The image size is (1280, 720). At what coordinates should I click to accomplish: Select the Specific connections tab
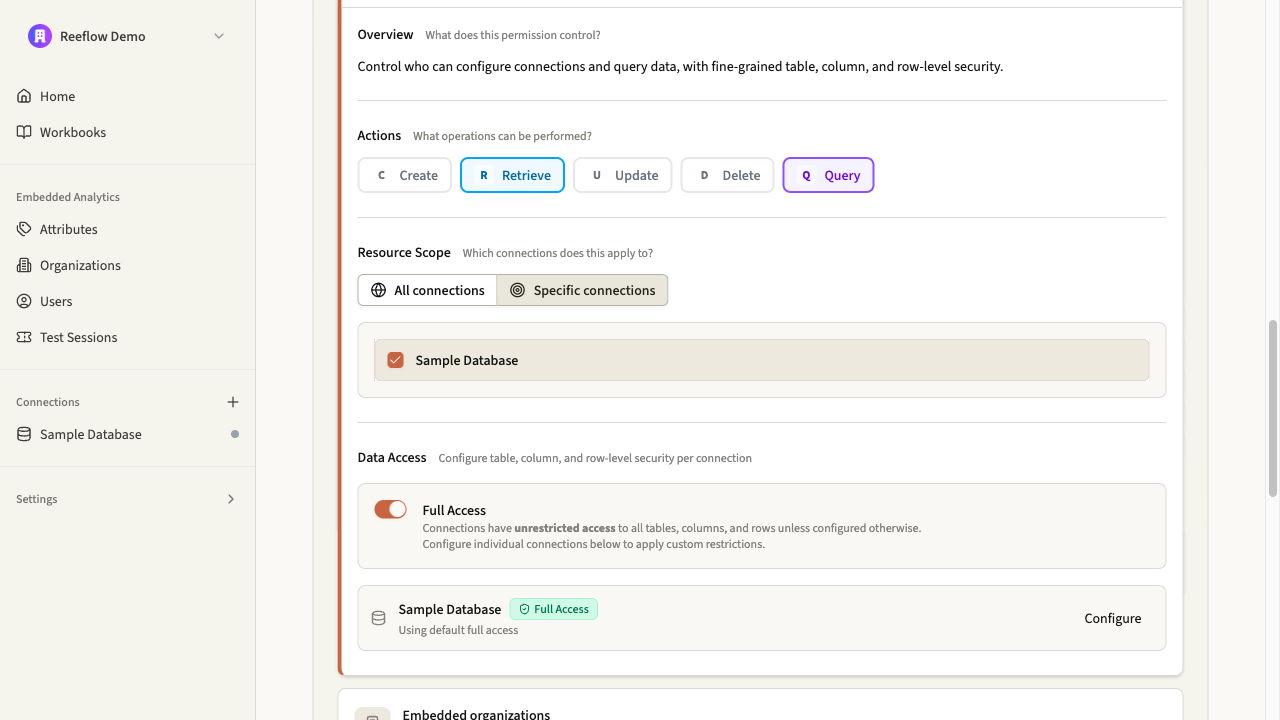[583, 290]
